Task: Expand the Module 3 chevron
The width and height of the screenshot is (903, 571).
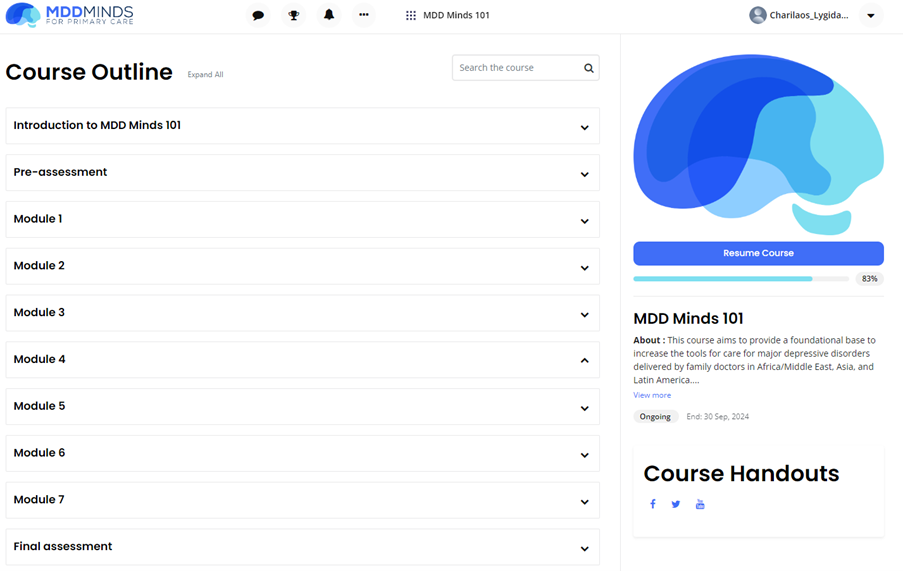Action: [x=585, y=314]
